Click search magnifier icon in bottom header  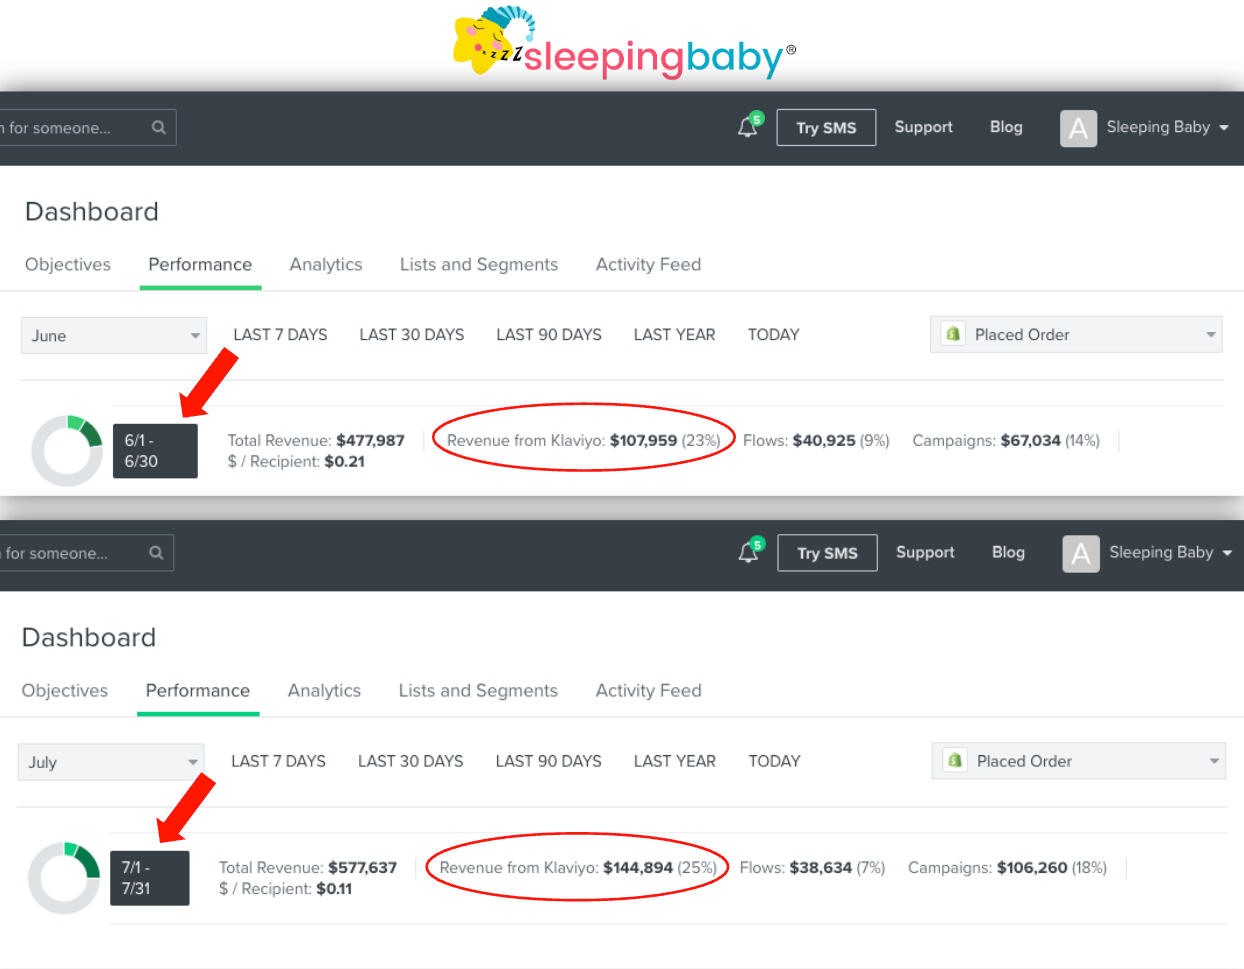(156, 552)
